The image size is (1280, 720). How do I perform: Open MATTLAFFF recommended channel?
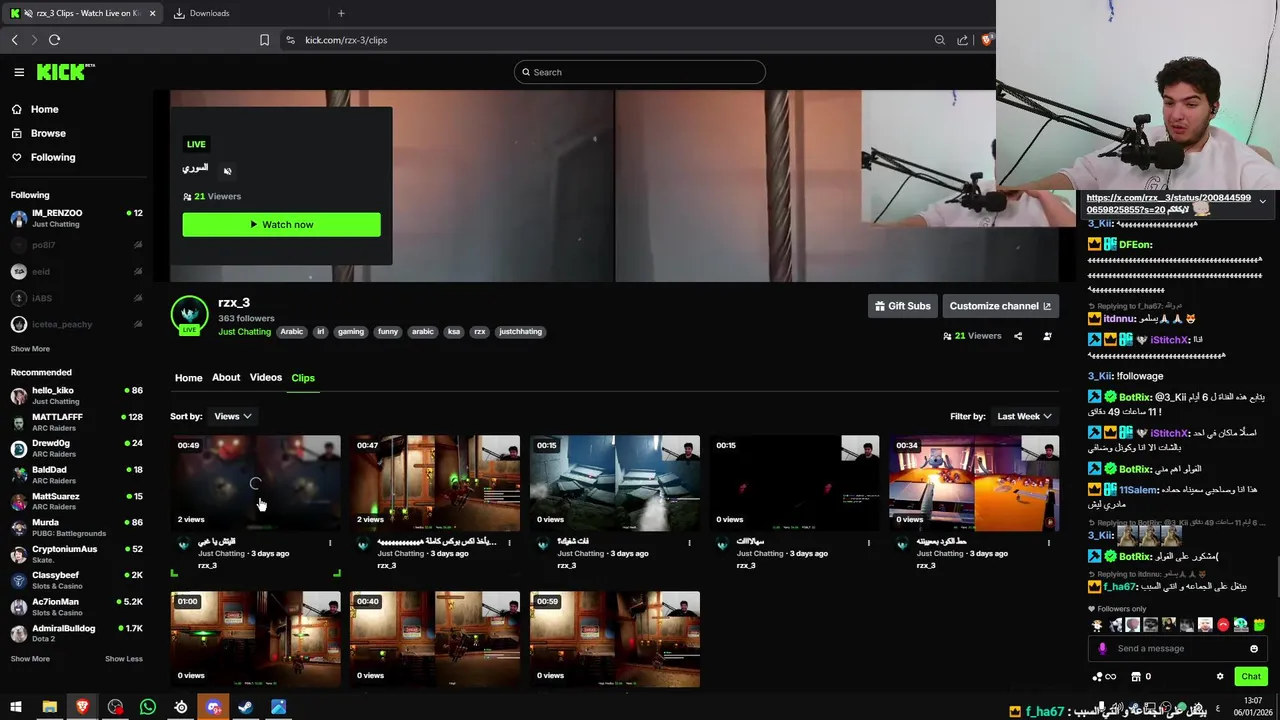77,422
